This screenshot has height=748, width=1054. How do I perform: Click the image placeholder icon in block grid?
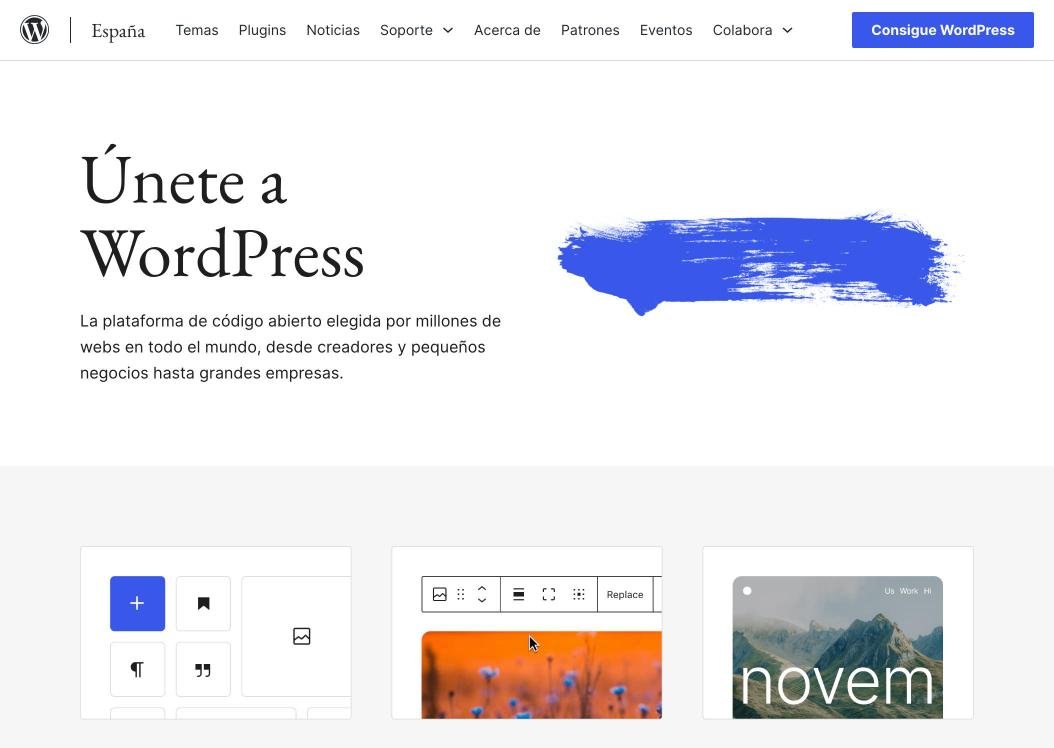coord(302,636)
